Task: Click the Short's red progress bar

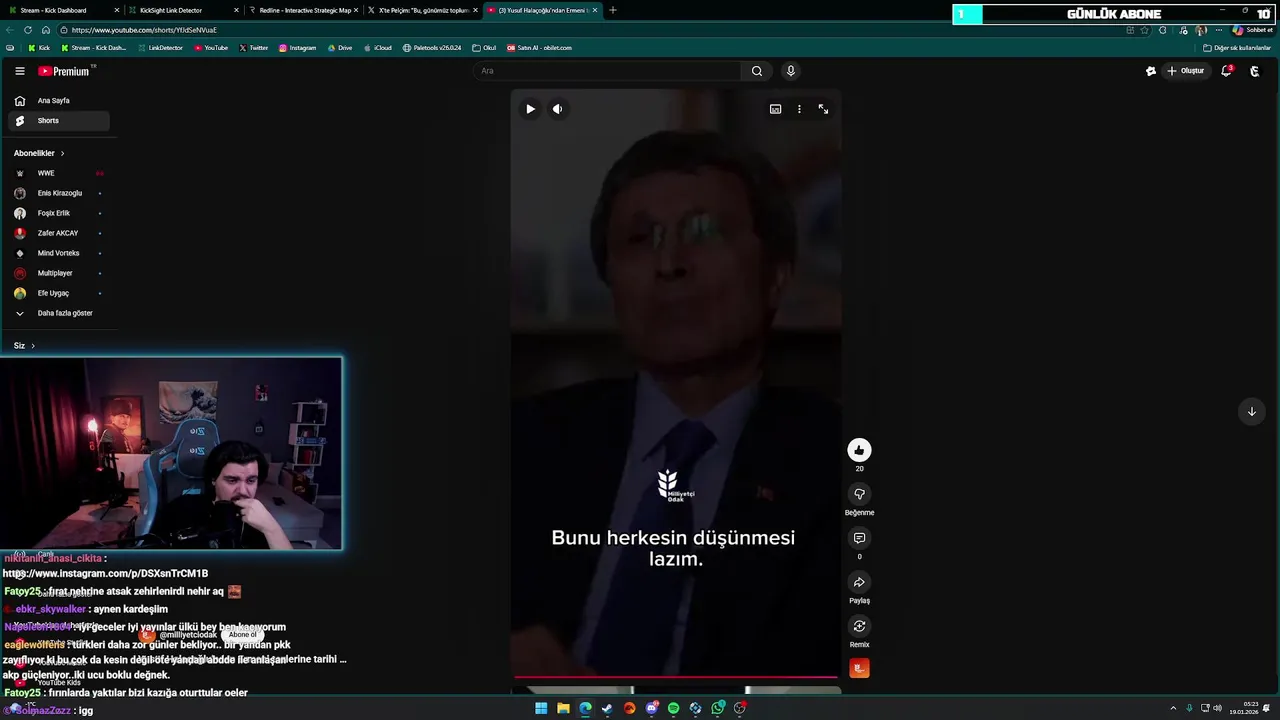Action: (x=676, y=677)
